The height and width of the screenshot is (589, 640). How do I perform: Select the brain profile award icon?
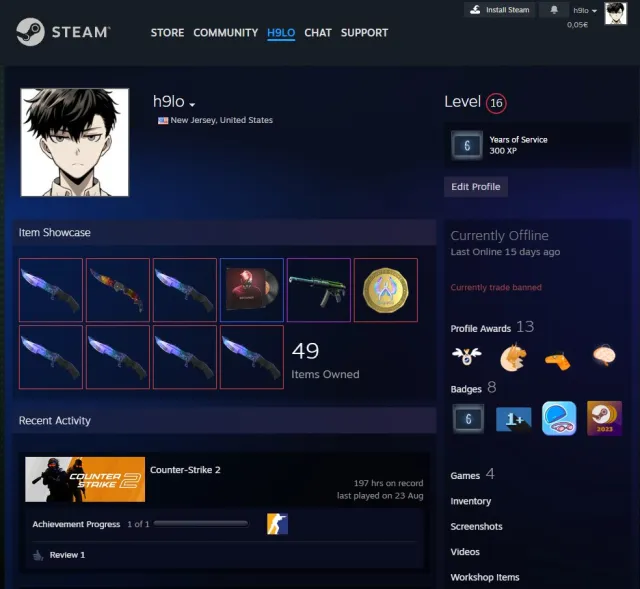[x=604, y=355]
